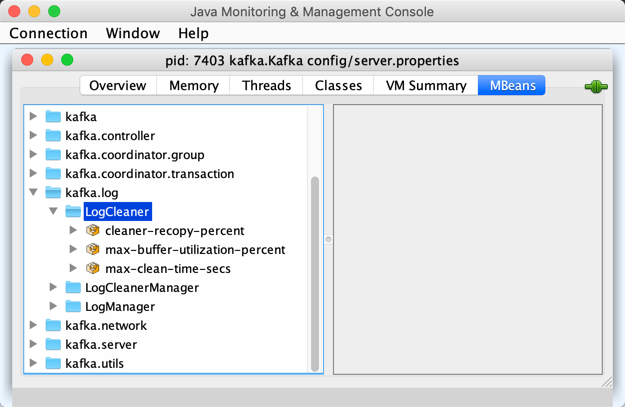Click the kafka.controller folder icon
Viewport: 625px width, 407px height.
(x=53, y=136)
